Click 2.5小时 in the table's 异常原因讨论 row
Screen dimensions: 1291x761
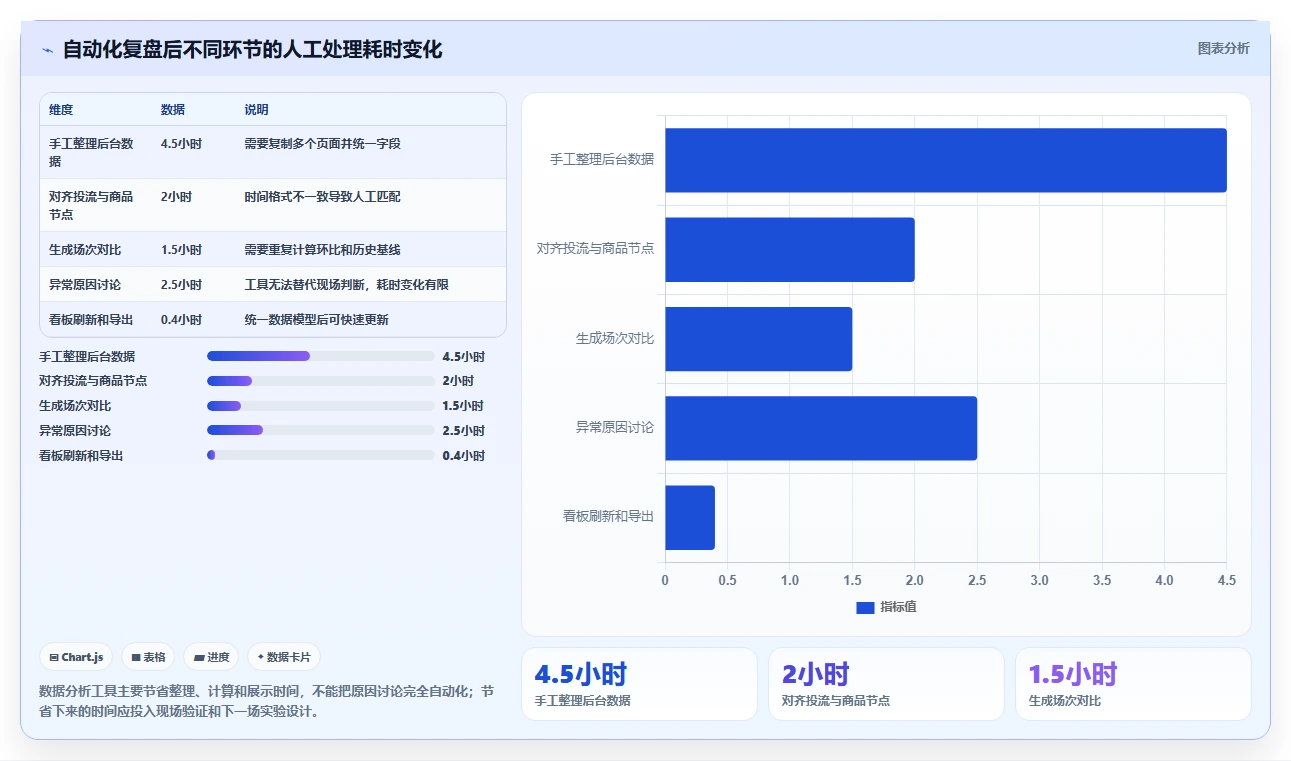point(181,285)
